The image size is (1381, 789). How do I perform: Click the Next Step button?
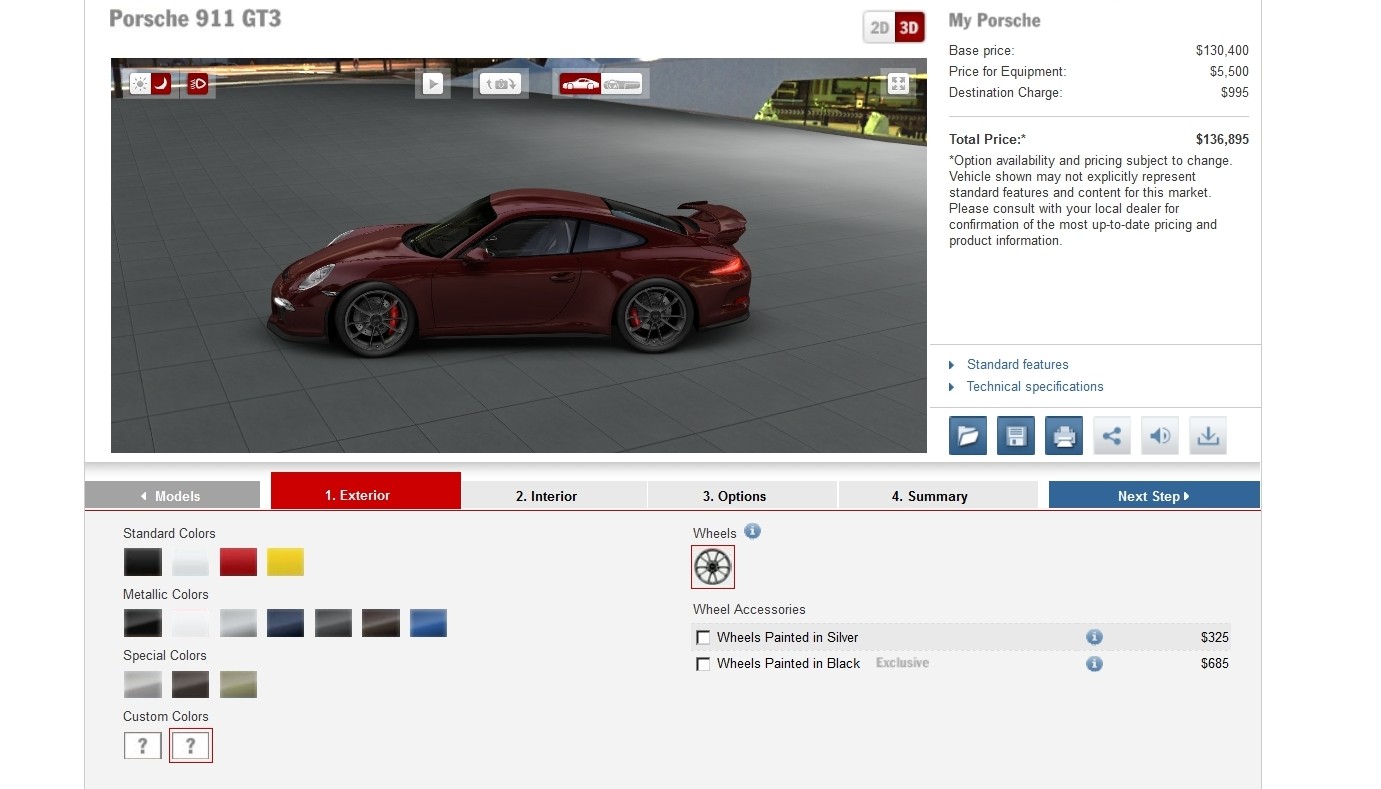[1154, 496]
